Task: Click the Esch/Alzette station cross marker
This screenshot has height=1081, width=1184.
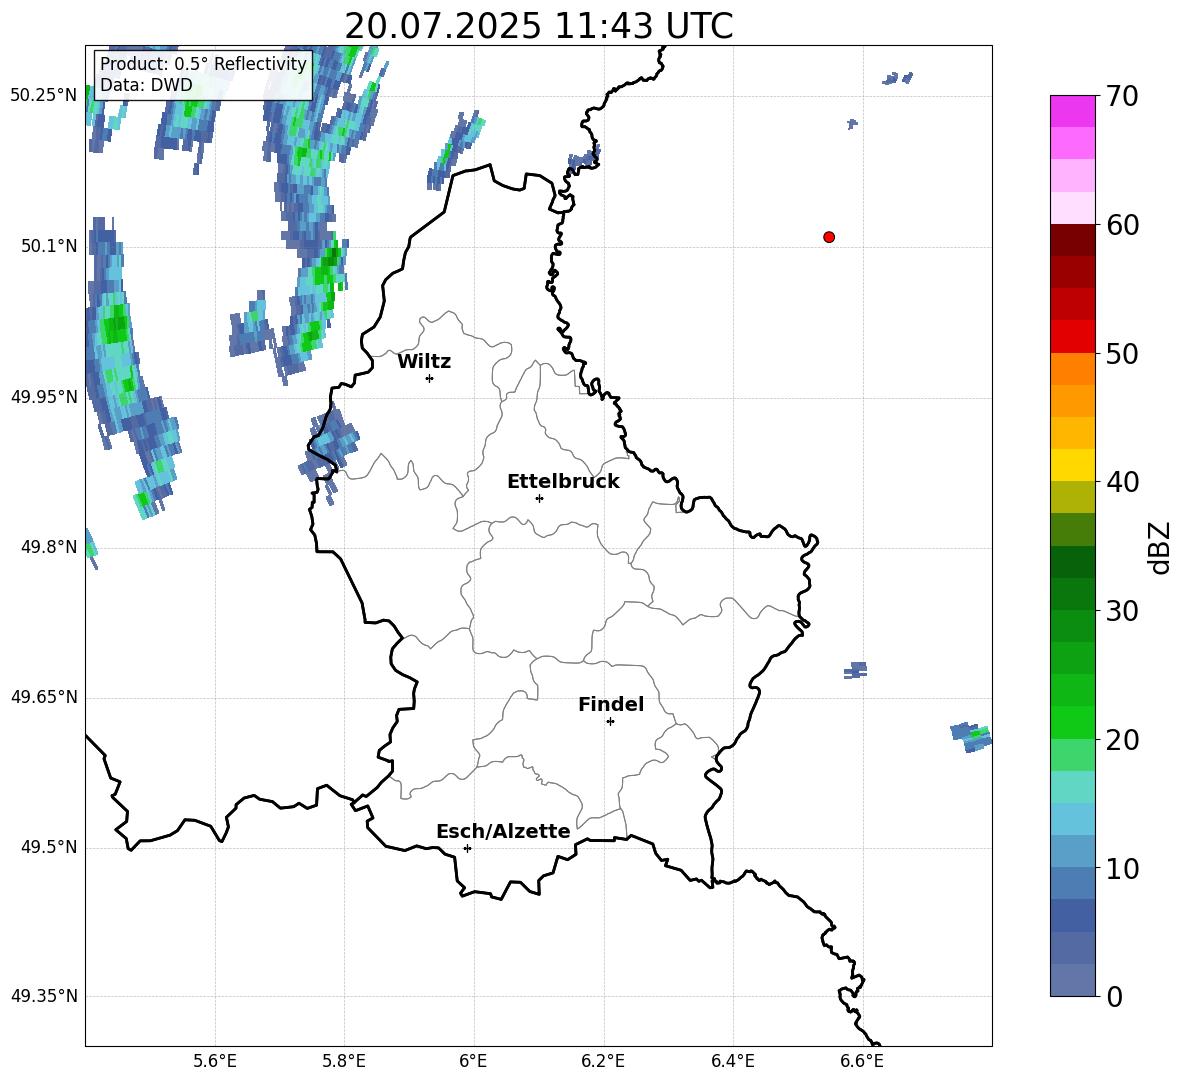Action: tap(467, 848)
